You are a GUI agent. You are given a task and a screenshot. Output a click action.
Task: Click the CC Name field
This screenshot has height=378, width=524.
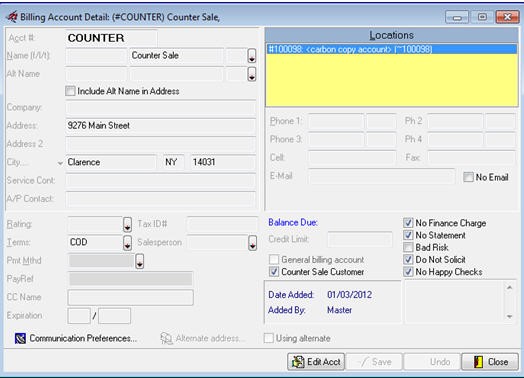[130, 297]
